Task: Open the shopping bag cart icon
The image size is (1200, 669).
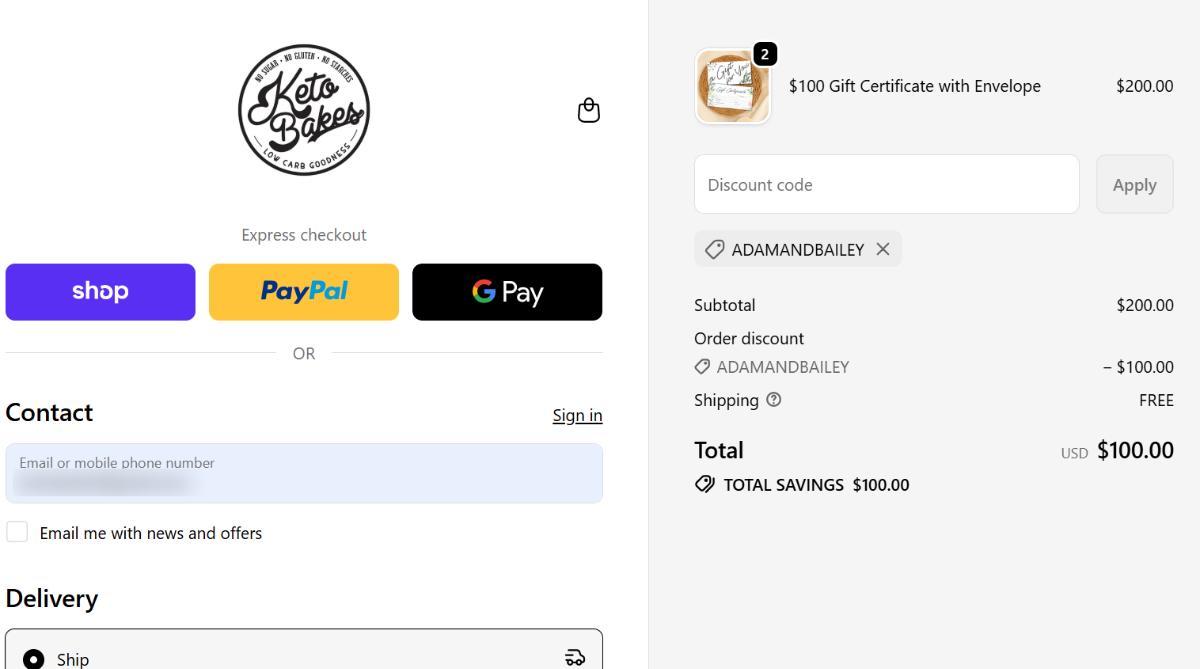Action: coord(589,110)
